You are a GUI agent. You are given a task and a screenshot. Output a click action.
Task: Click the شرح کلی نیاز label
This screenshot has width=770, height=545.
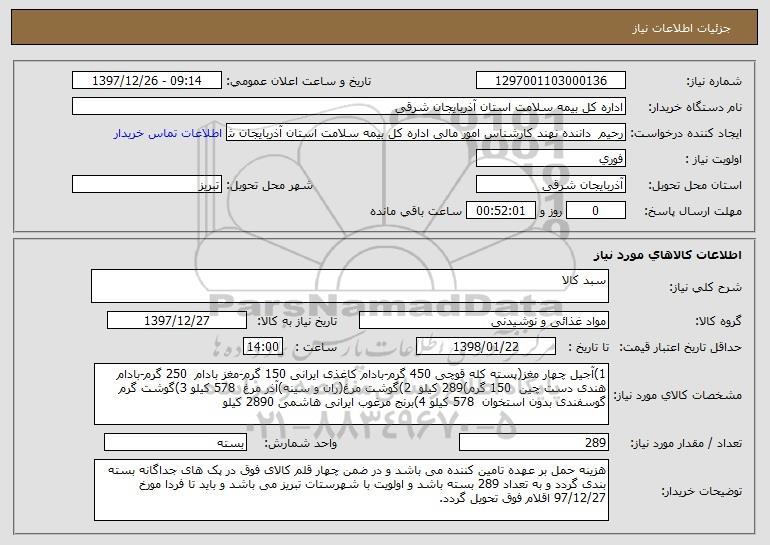(x=706, y=288)
